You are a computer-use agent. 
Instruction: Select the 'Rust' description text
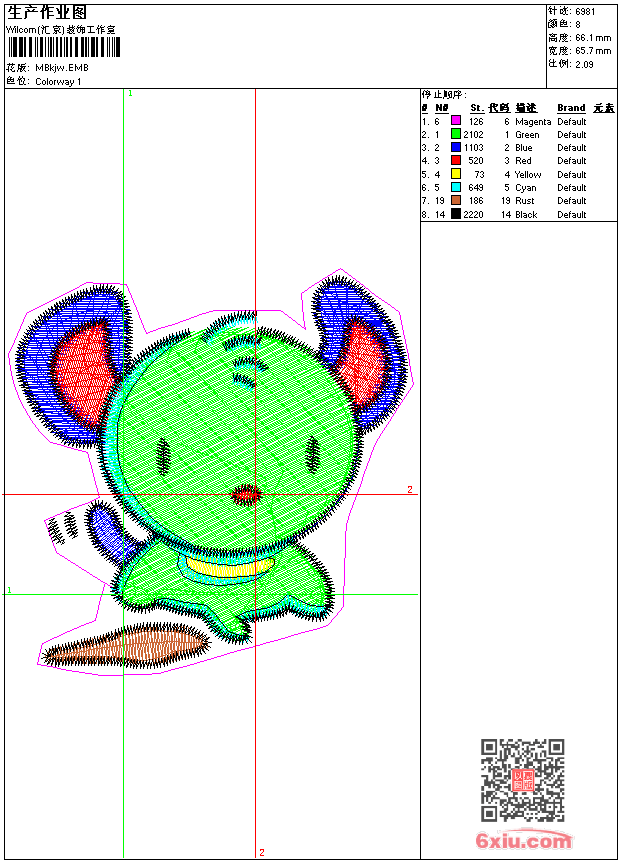(x=525, y=201)
